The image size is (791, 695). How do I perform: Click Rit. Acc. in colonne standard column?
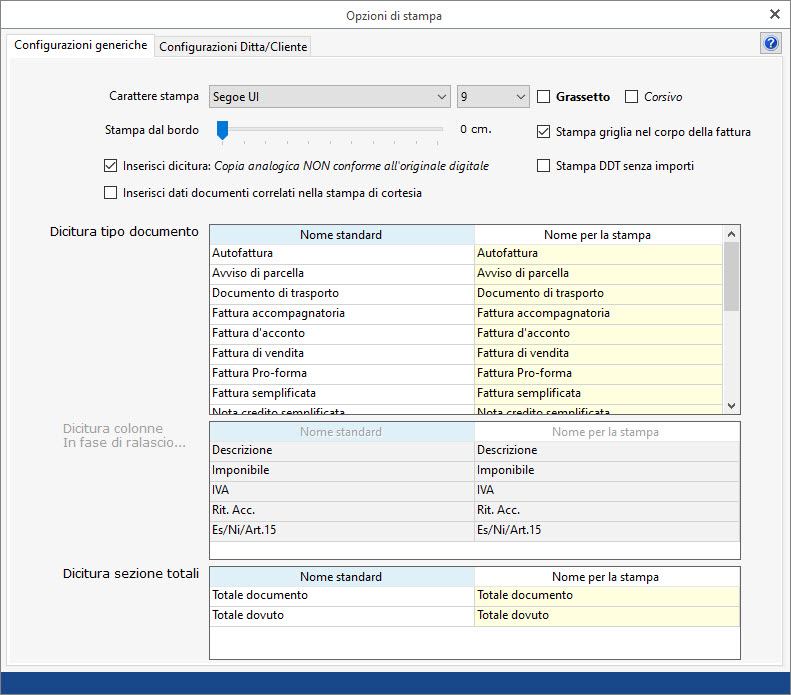click(x=342, y=510)
